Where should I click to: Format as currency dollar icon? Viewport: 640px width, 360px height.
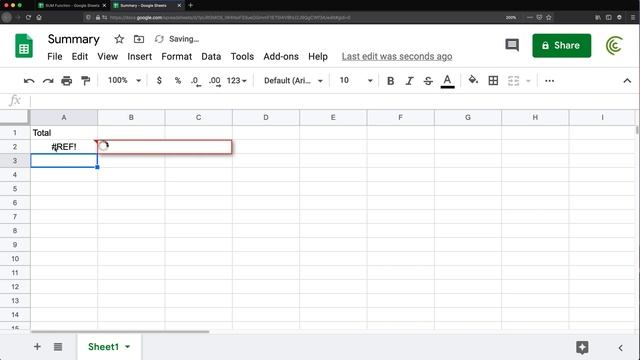(159, 81)
